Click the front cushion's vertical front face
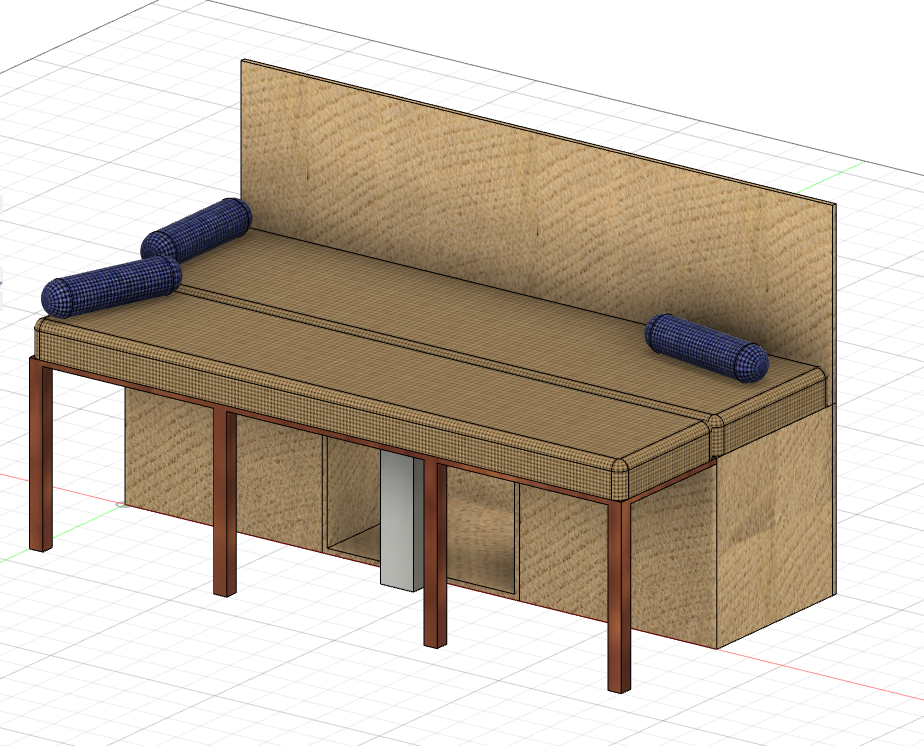 330,410
